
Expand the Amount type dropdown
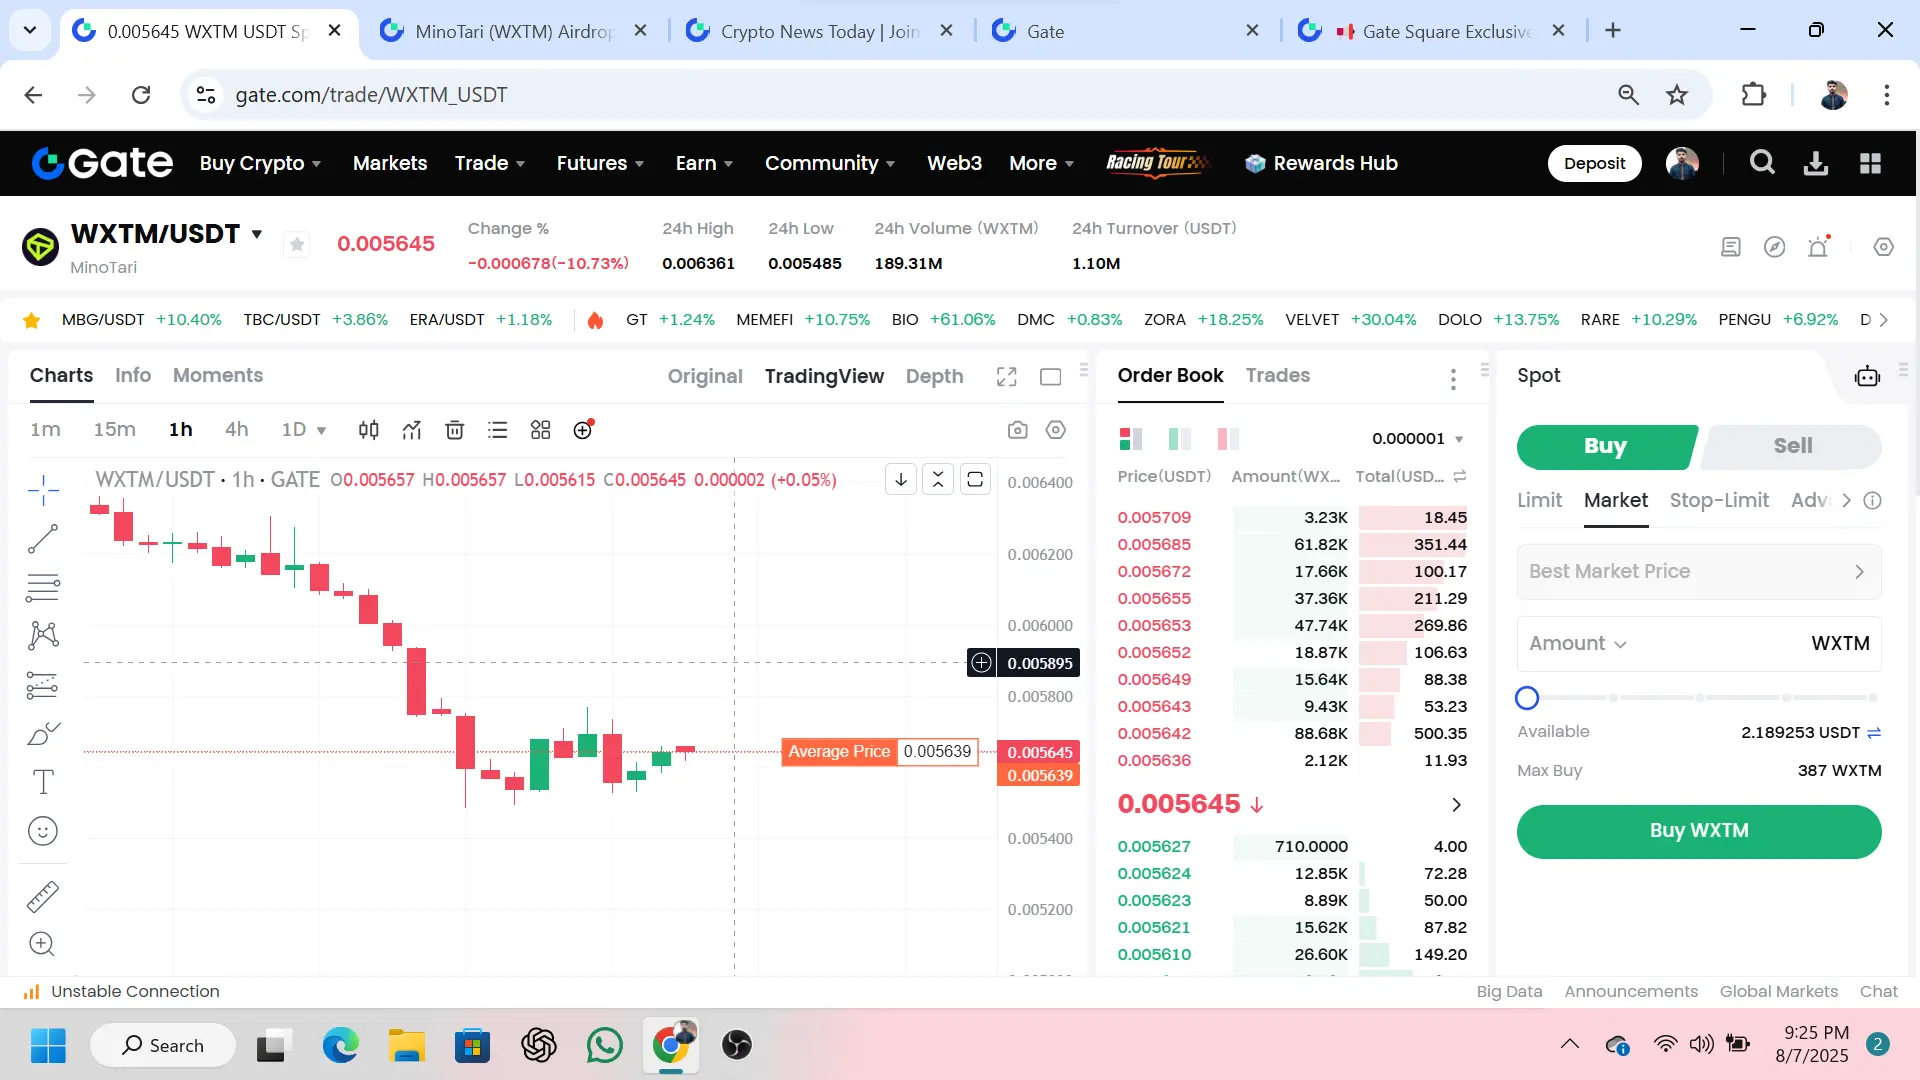1578,644
